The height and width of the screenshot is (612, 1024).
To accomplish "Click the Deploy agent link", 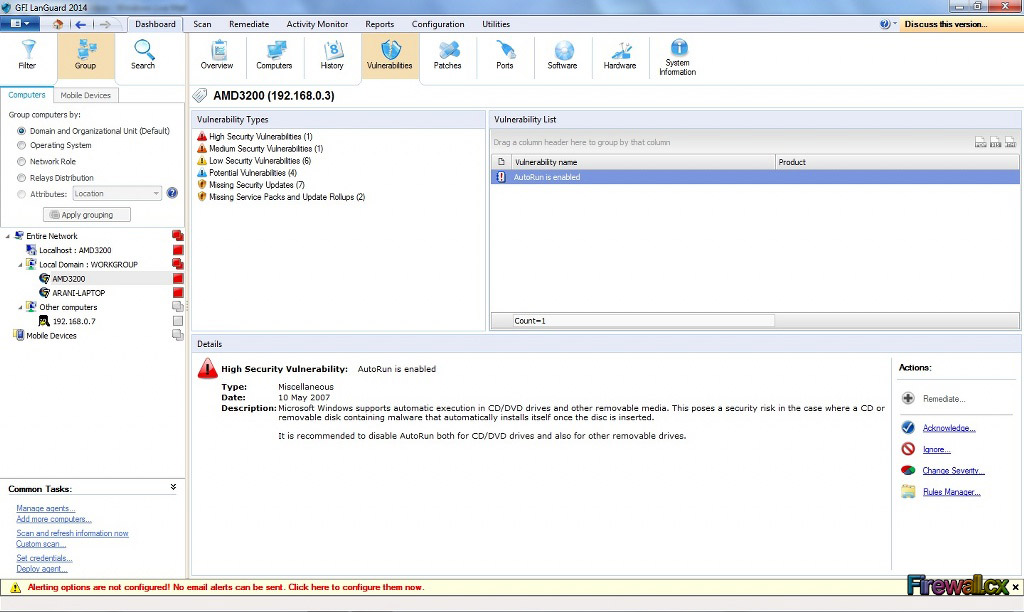I will click(x=42, y=569).
